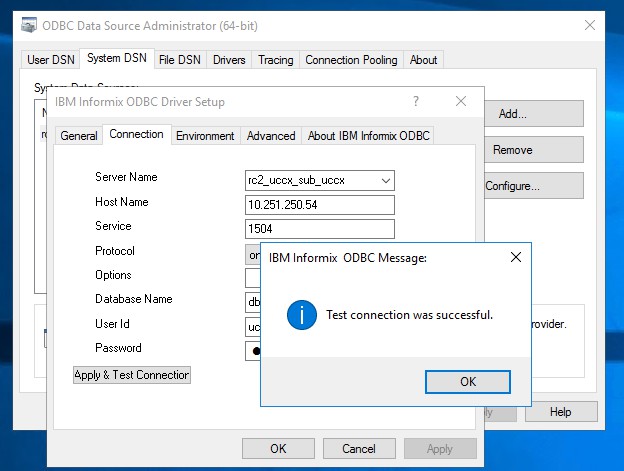The width and height of the screenshot is (624, 471).
Task: Click the Service port field
Action: click(x=320, y=228)
